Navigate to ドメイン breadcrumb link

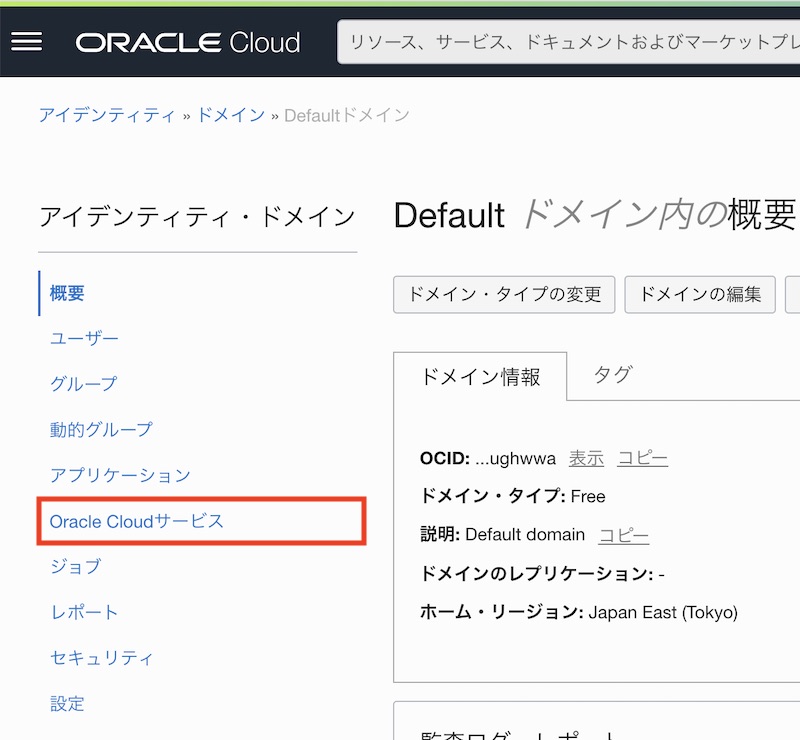pyautogui.click(x=230, y=115)
